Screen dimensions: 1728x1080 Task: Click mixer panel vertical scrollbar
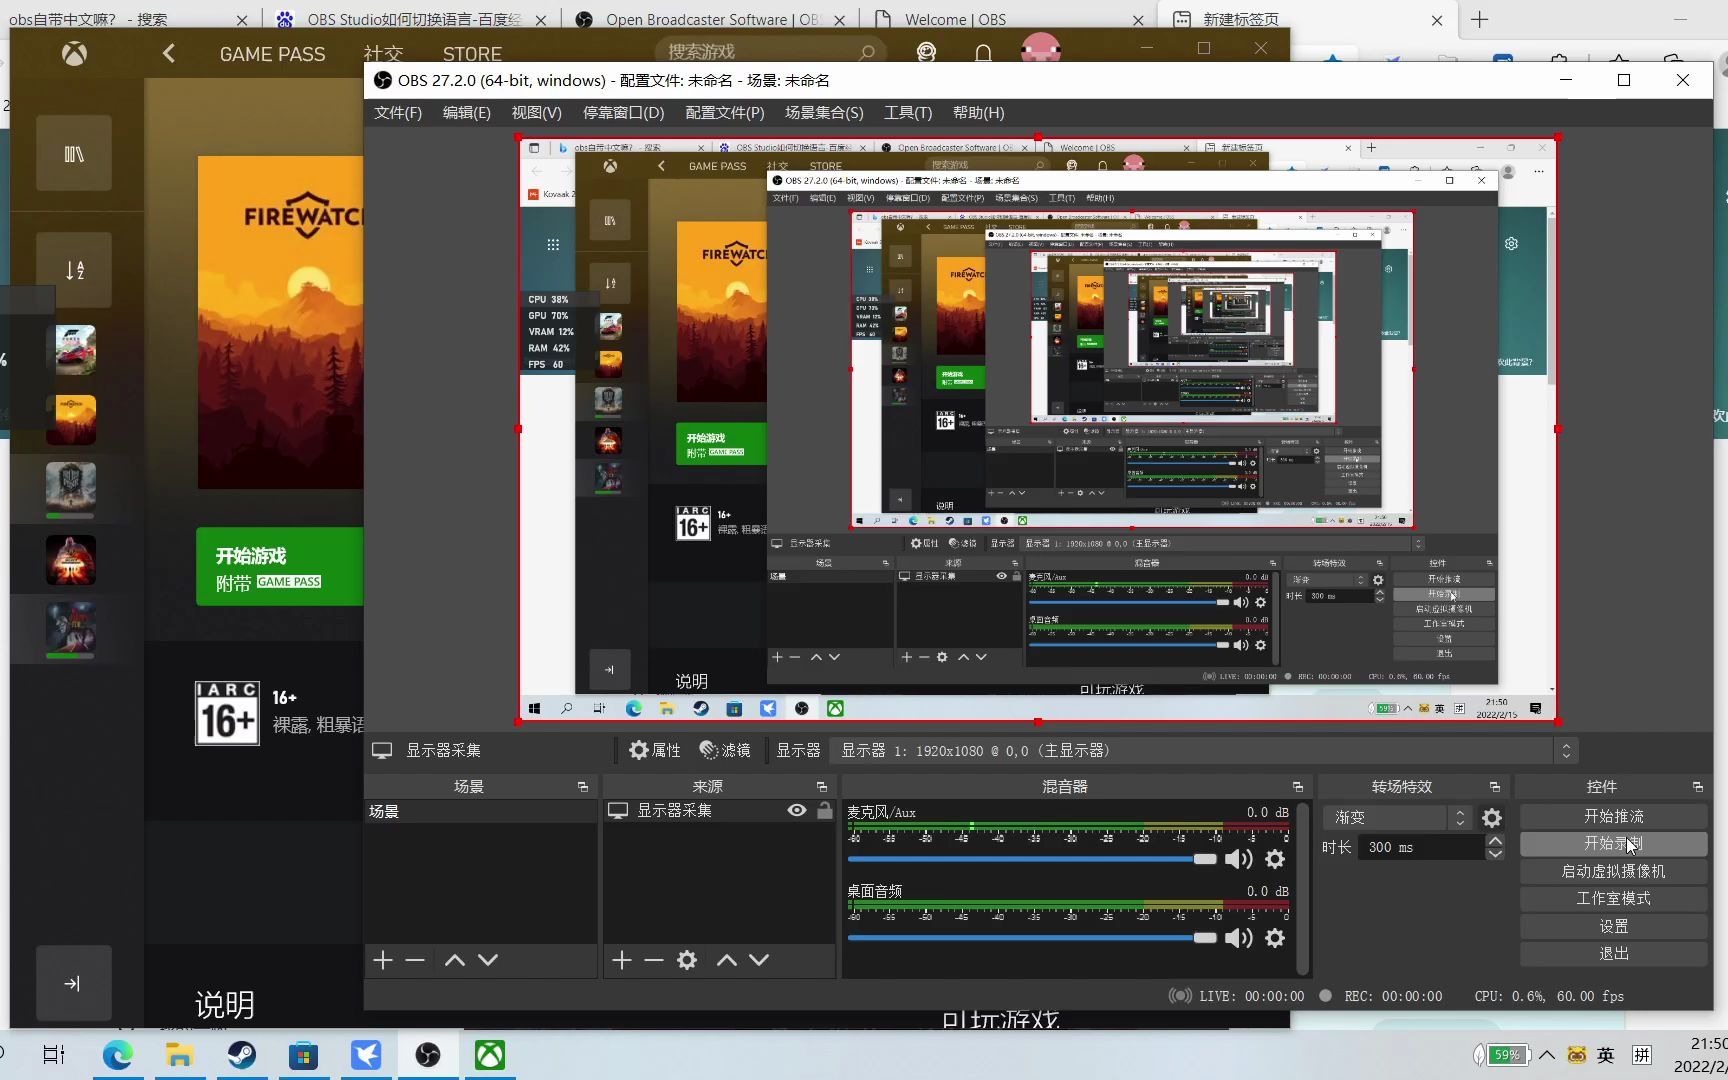(x=1302, y=886)
